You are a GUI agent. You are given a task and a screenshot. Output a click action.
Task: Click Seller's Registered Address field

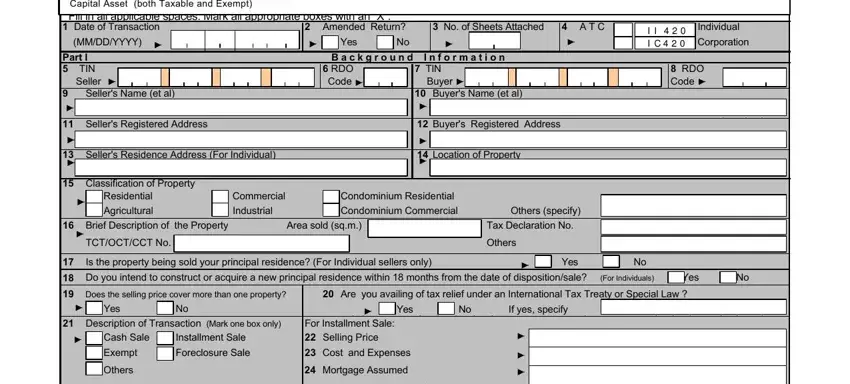point(241,139)
